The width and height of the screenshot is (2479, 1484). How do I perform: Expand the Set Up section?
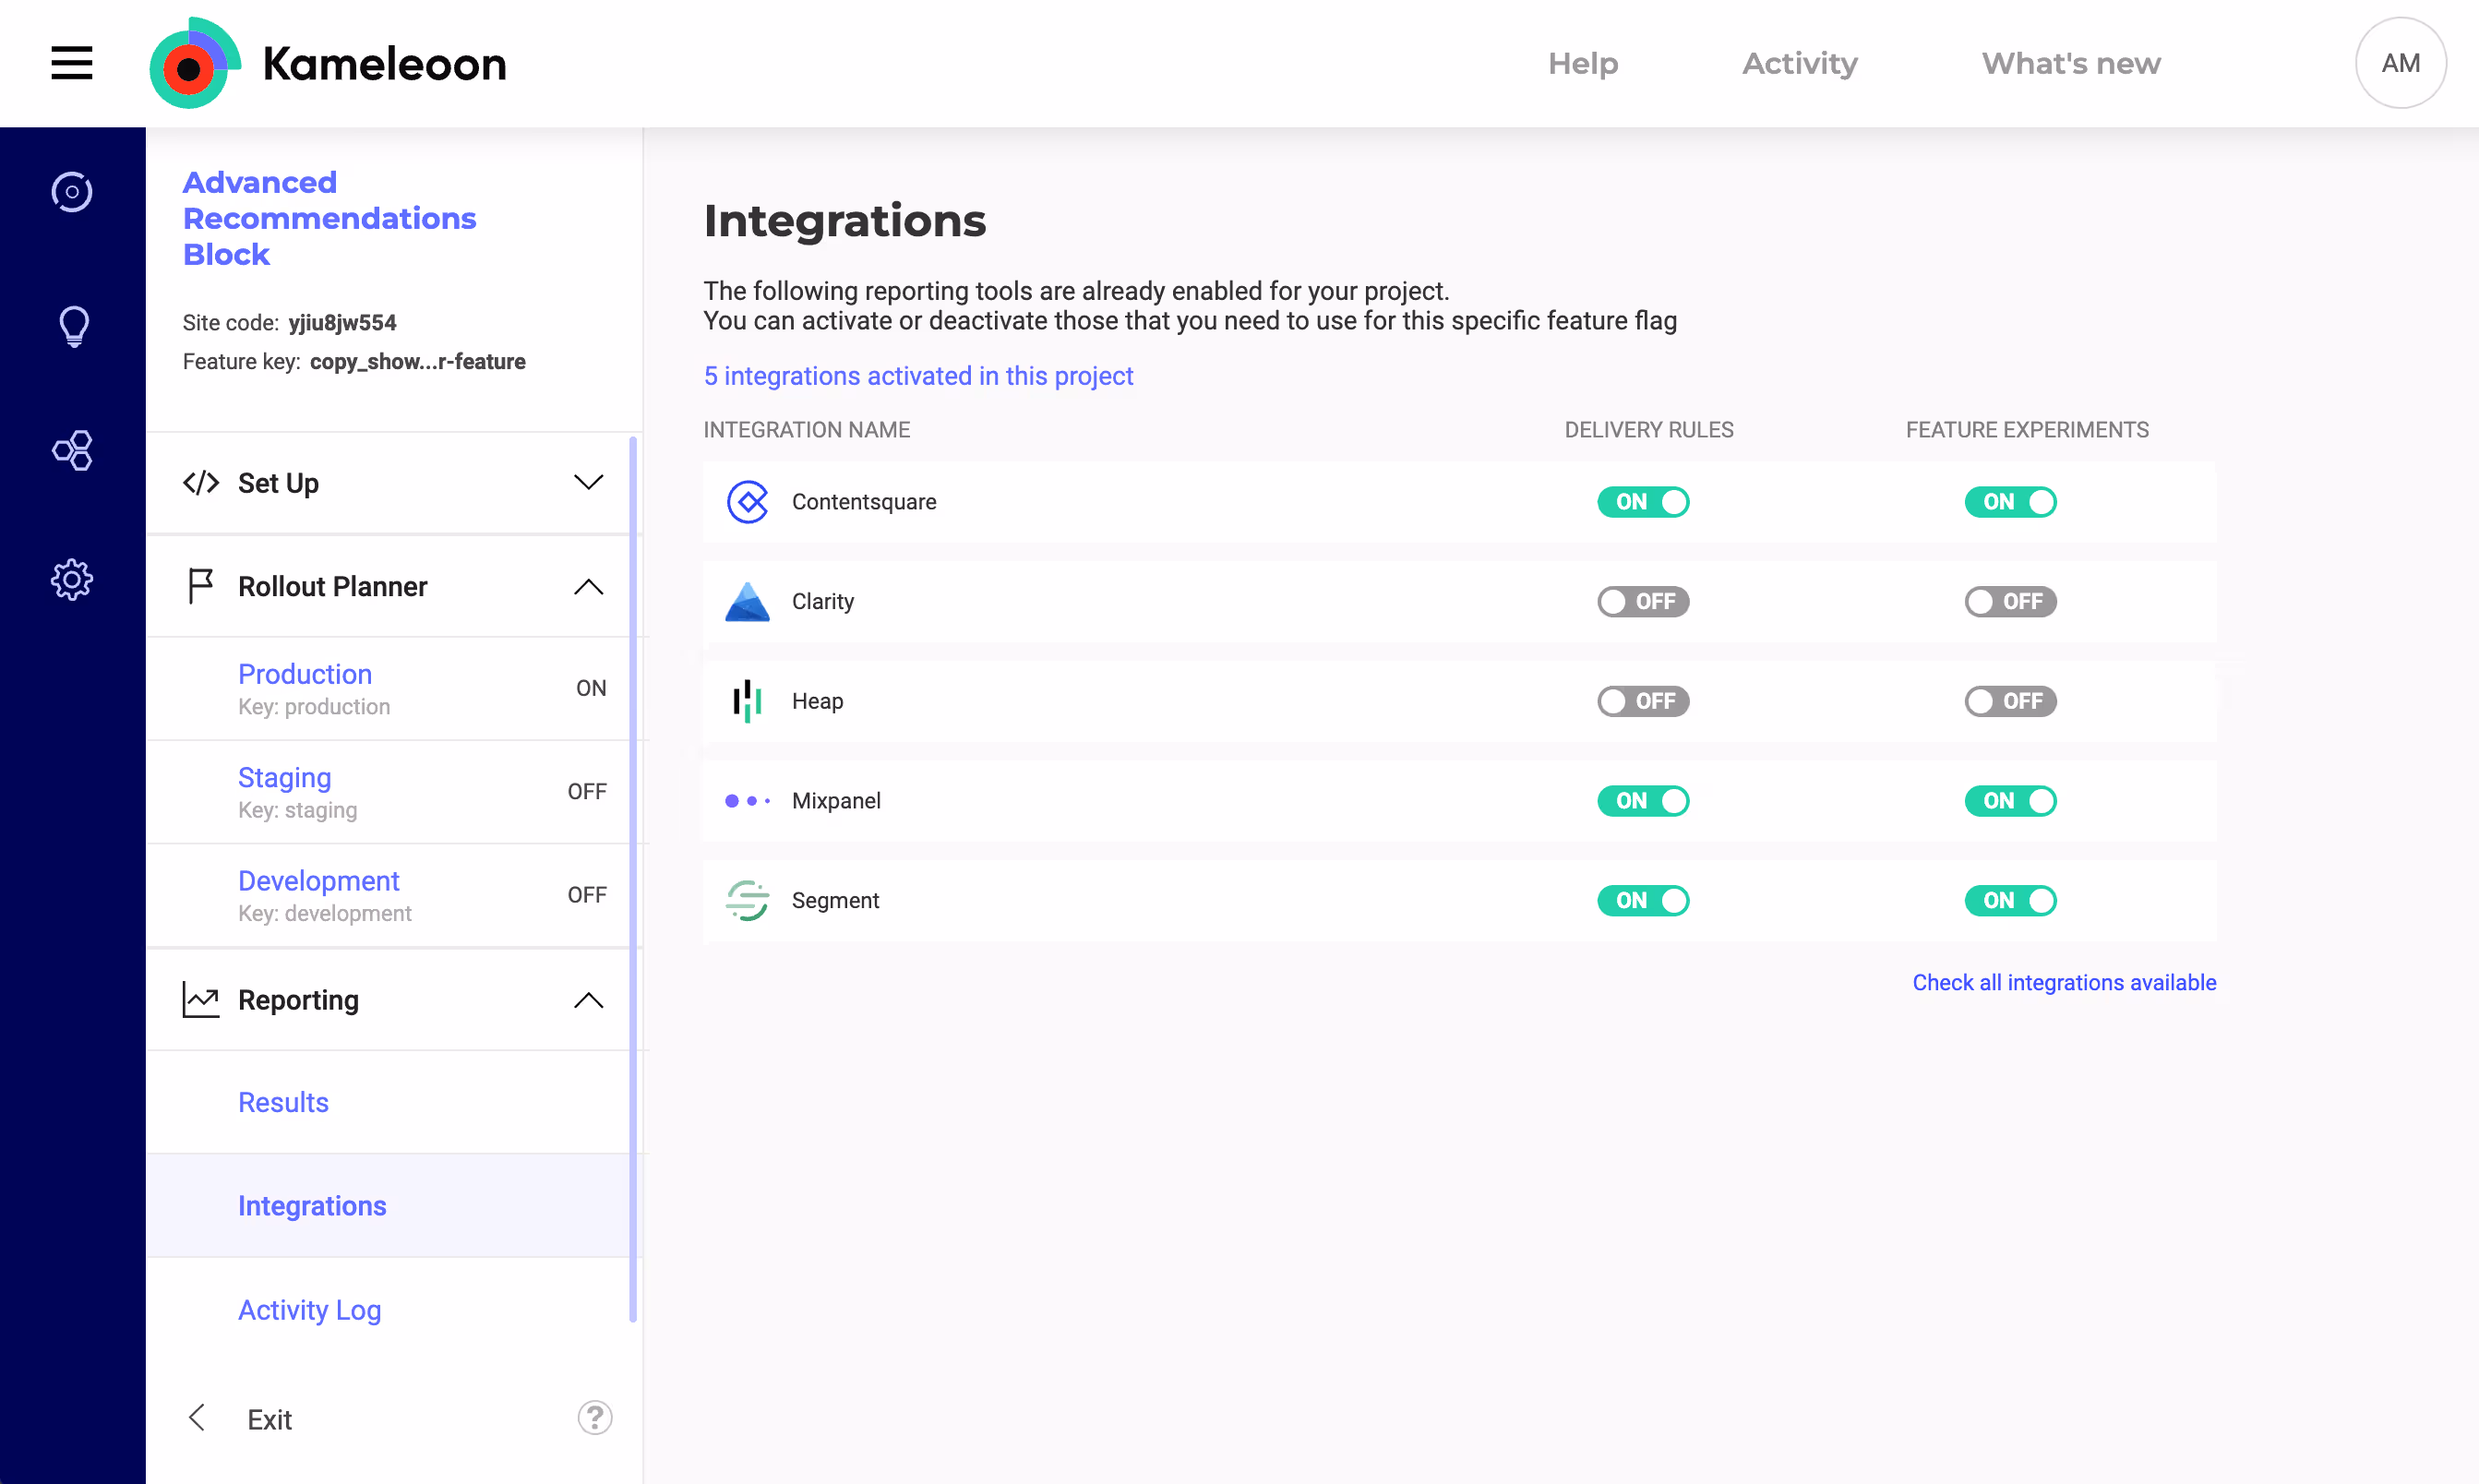click(588, 482)
